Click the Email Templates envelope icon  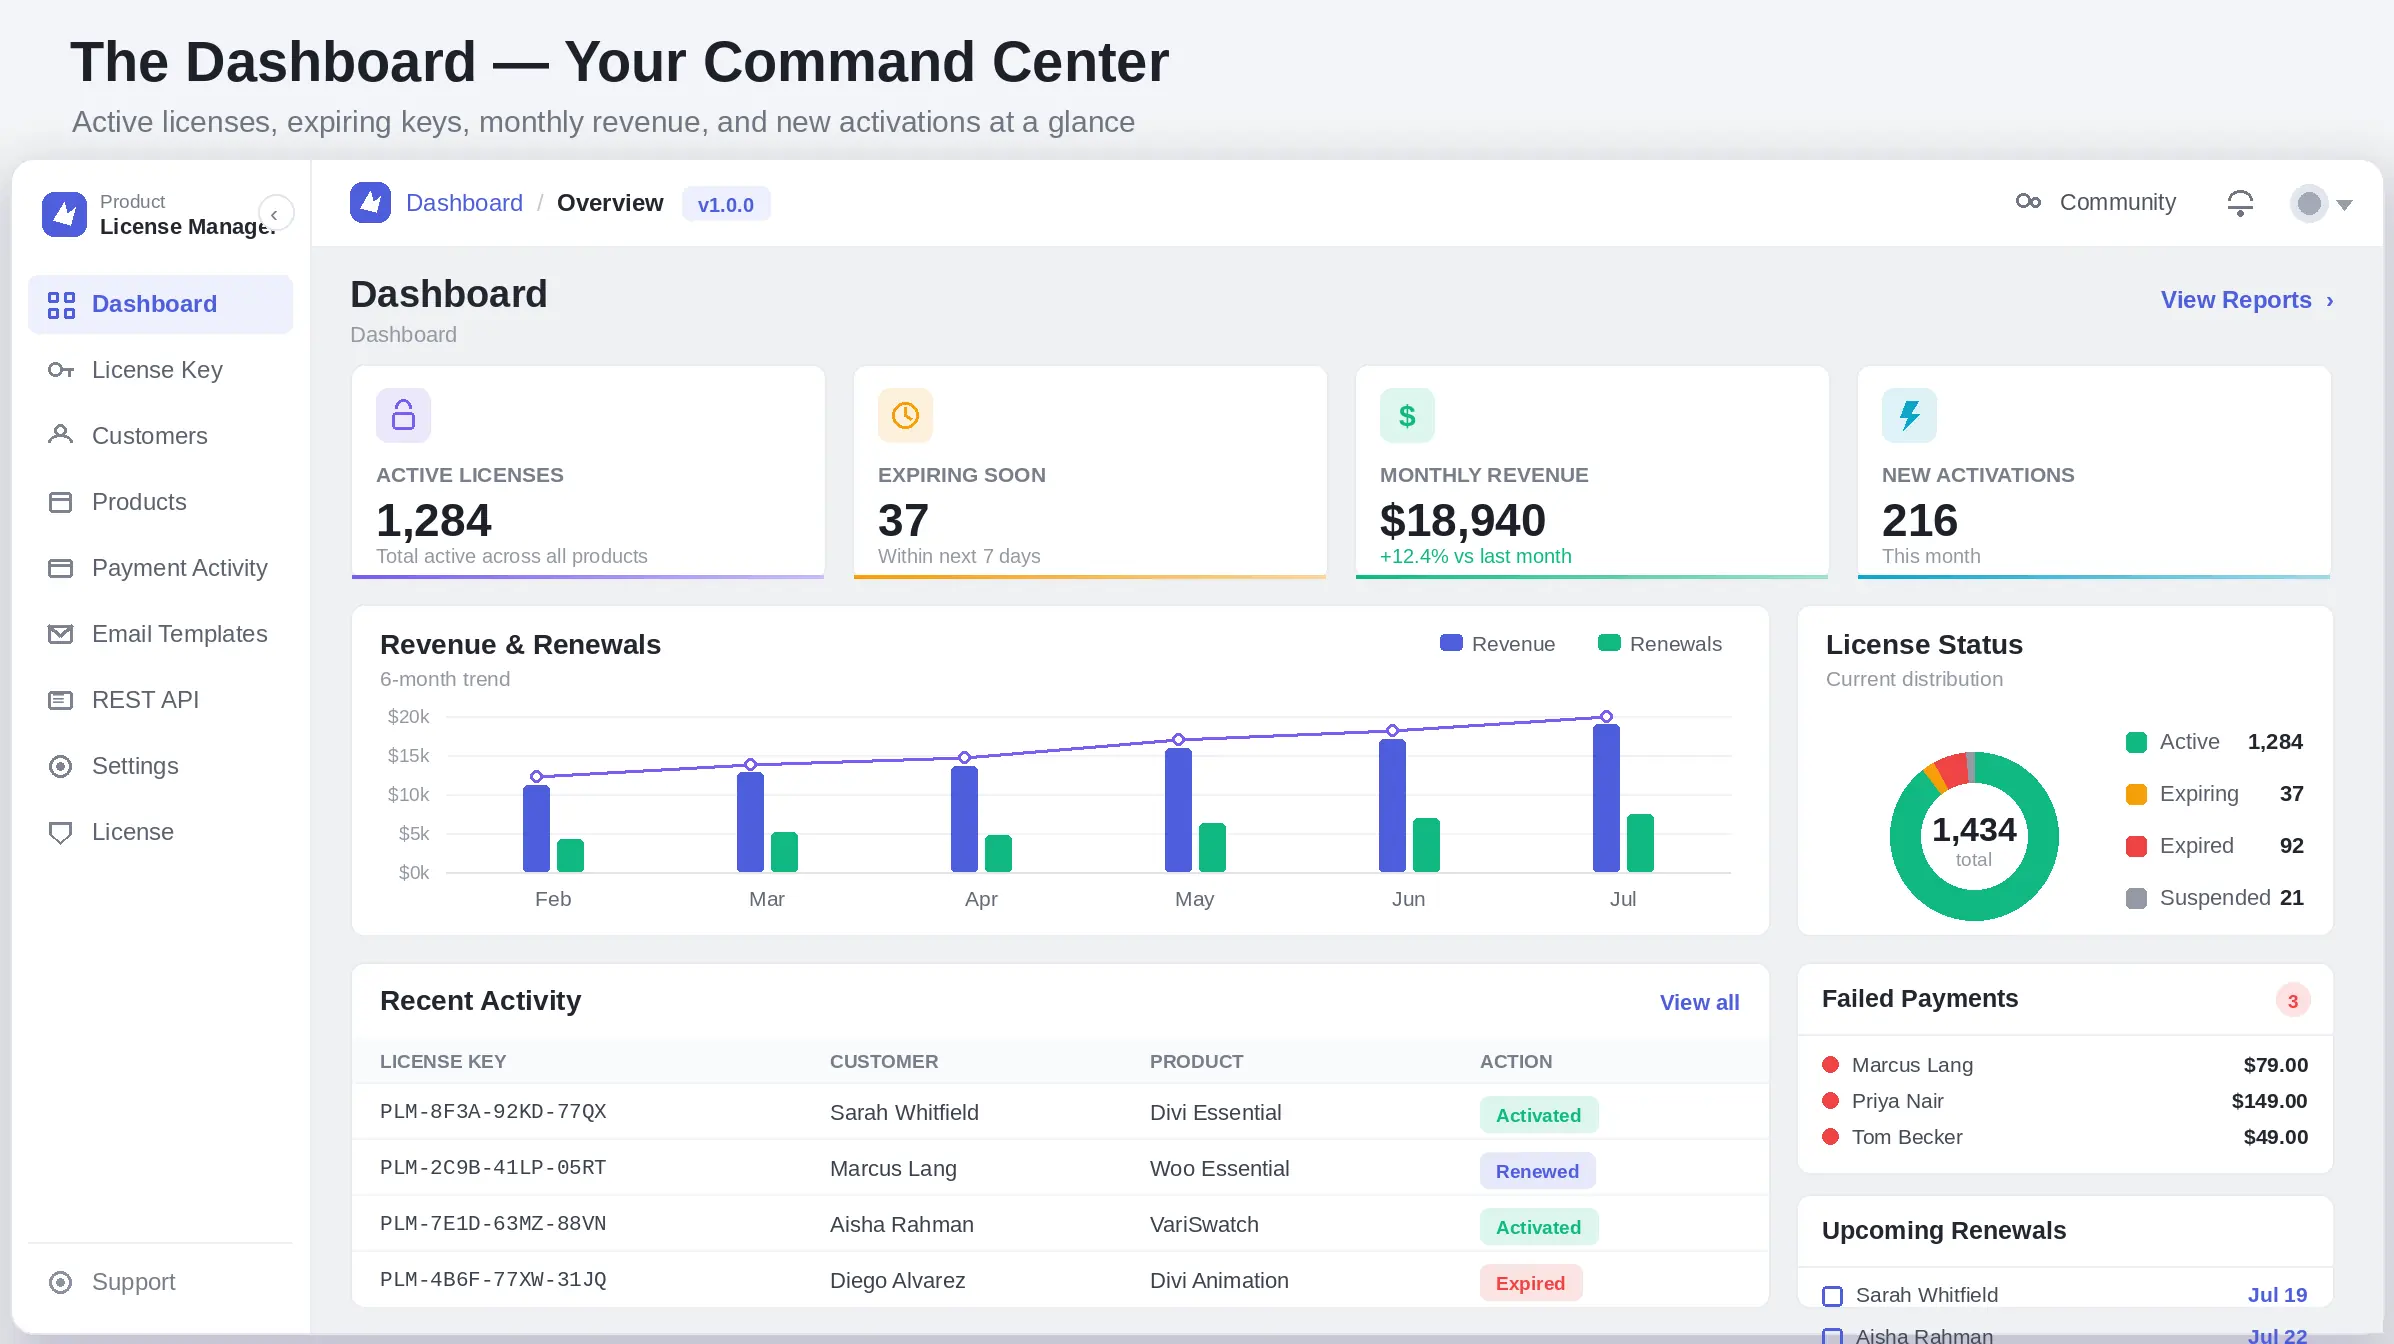pos(61,634)
